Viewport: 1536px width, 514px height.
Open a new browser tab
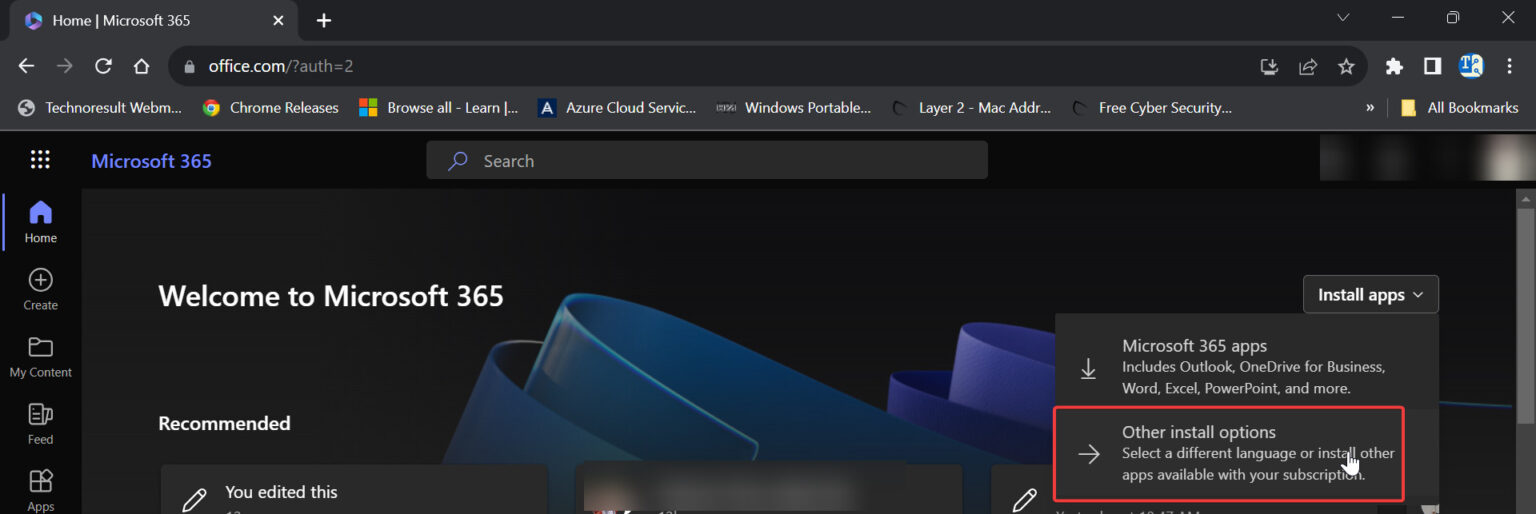click(323, 21)
